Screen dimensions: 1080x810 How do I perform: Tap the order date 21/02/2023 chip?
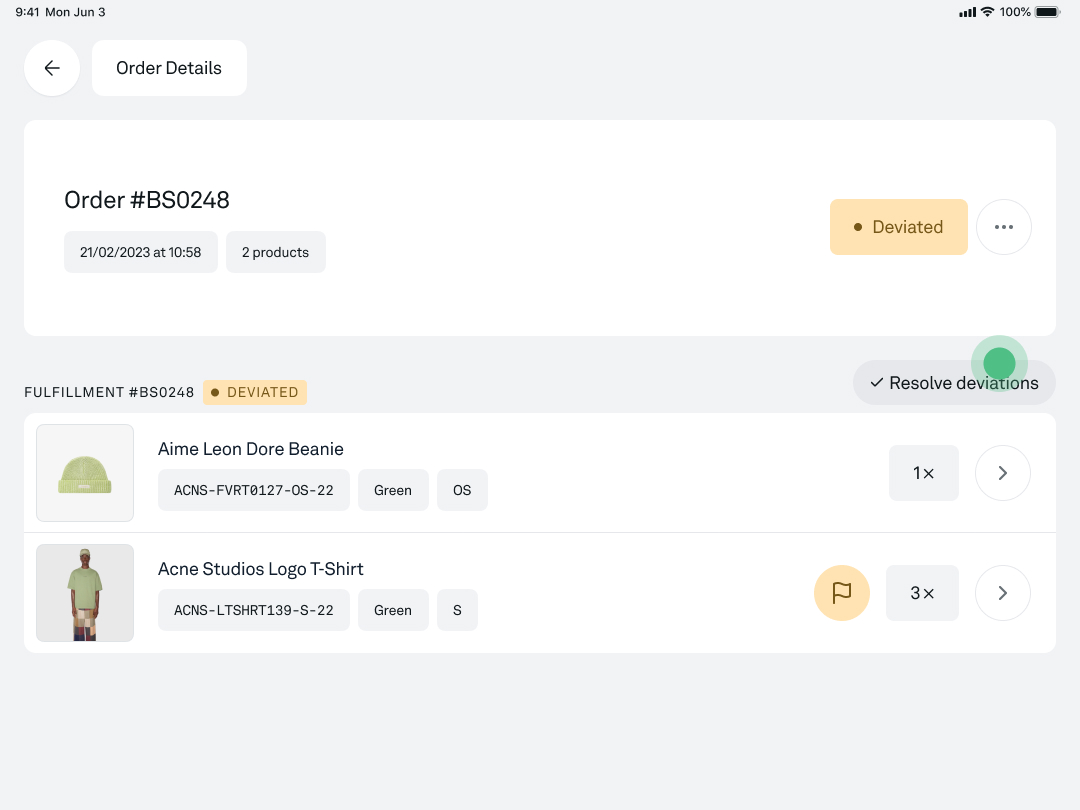click(x=141, y=252)
